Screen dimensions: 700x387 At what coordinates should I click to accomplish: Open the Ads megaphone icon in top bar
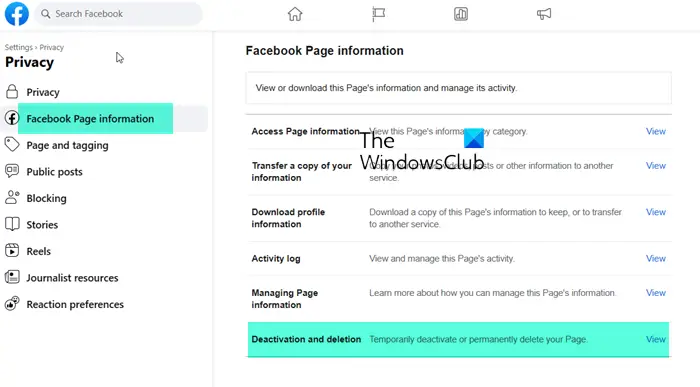pos(544,14)
